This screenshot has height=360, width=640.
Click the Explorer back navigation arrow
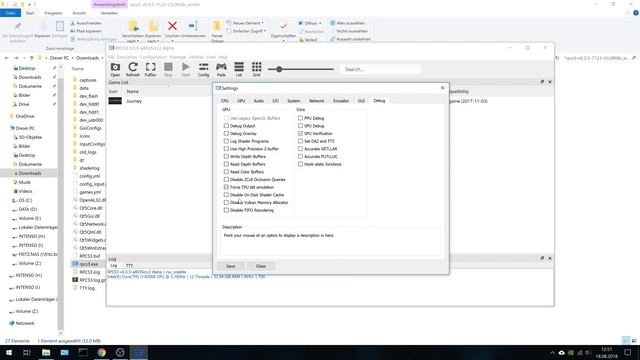tap(7, 58)
